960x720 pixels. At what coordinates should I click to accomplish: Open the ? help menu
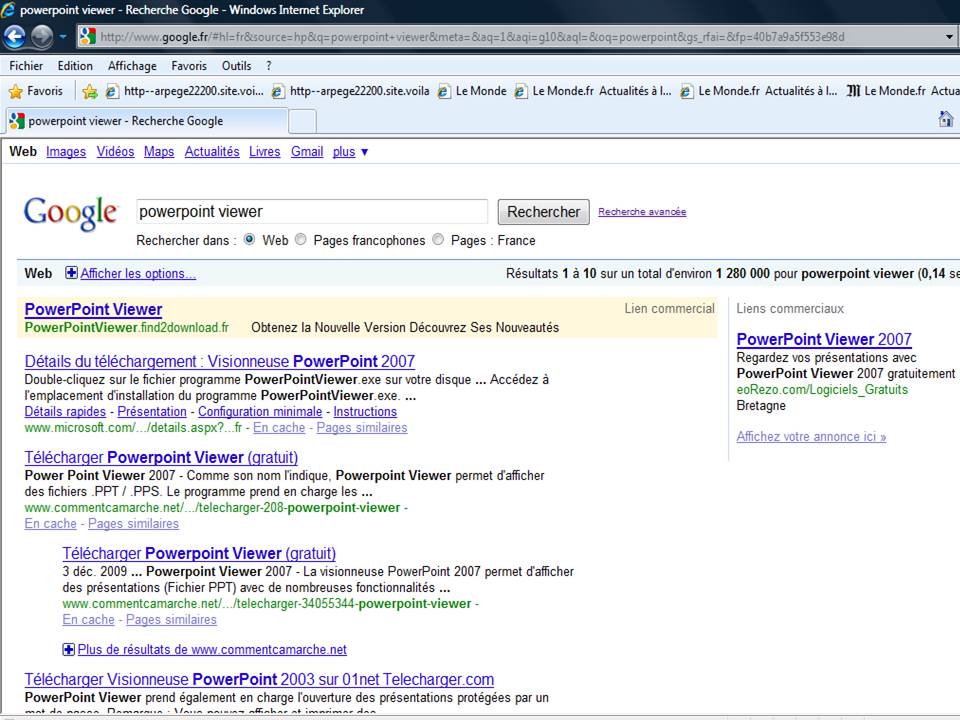[269, 66]
